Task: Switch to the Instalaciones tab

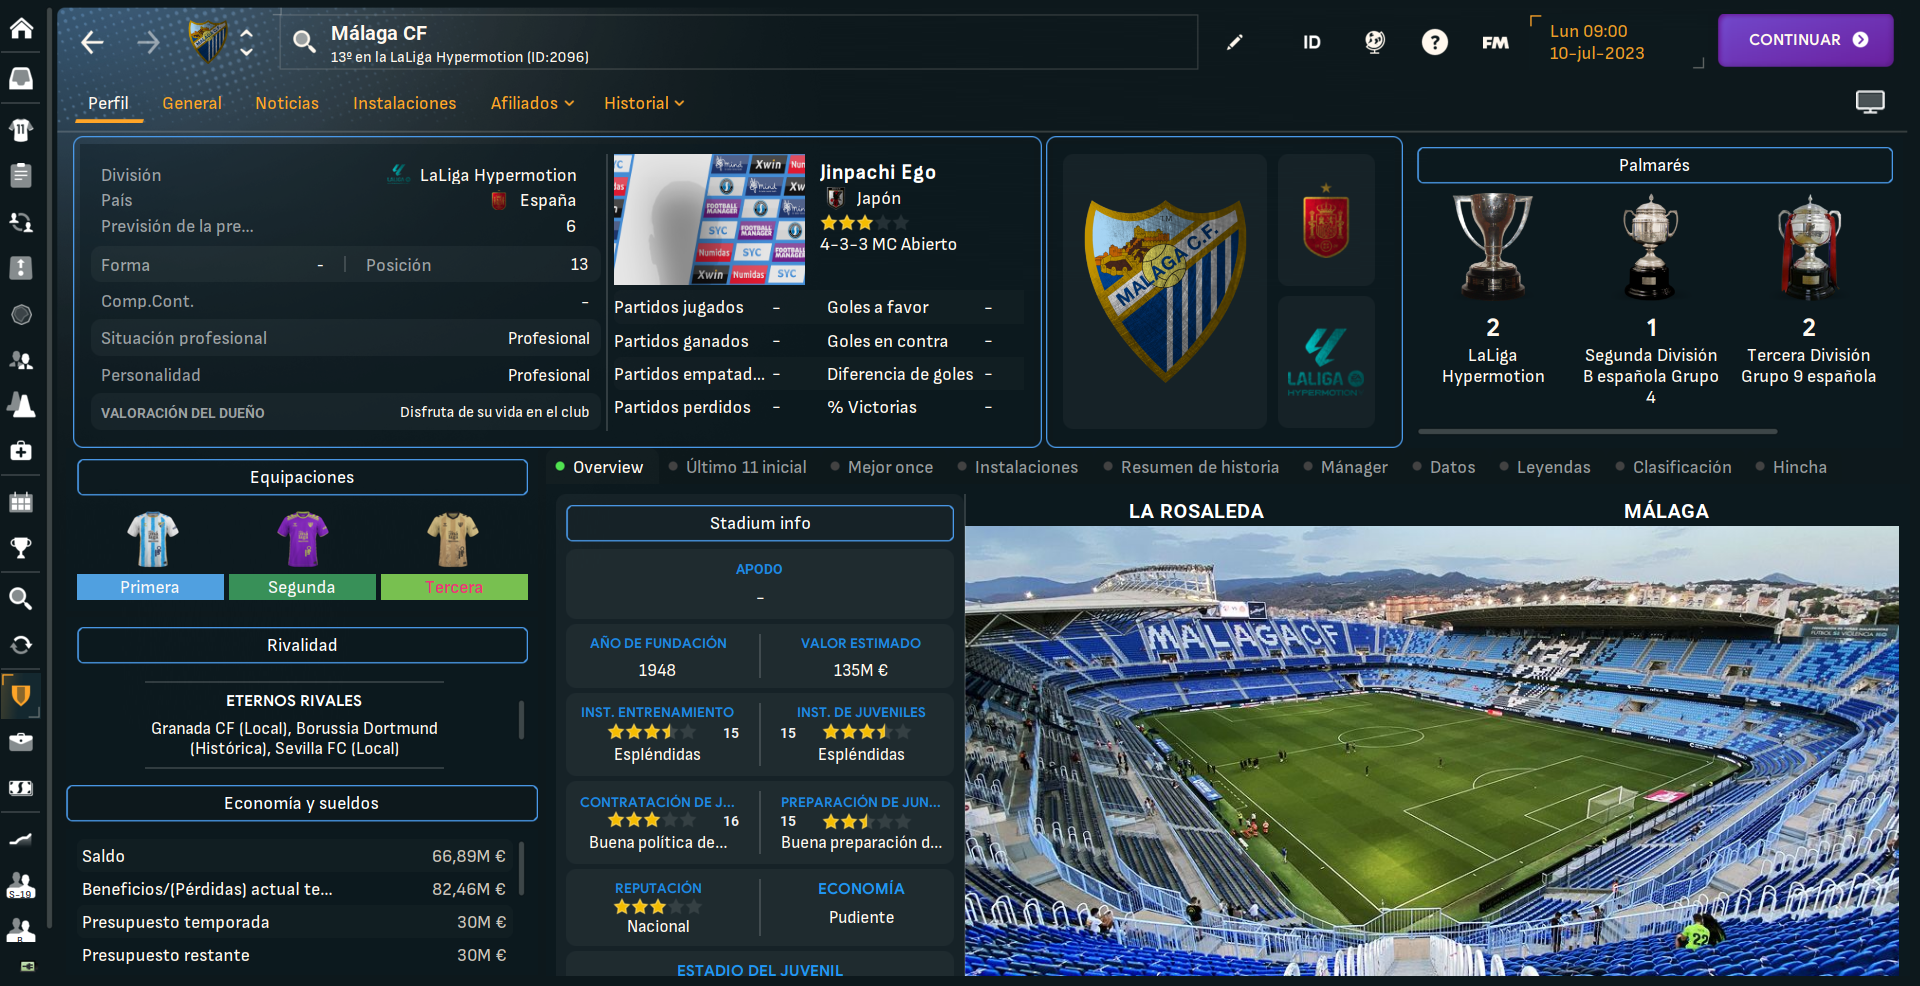Action: 404,103
